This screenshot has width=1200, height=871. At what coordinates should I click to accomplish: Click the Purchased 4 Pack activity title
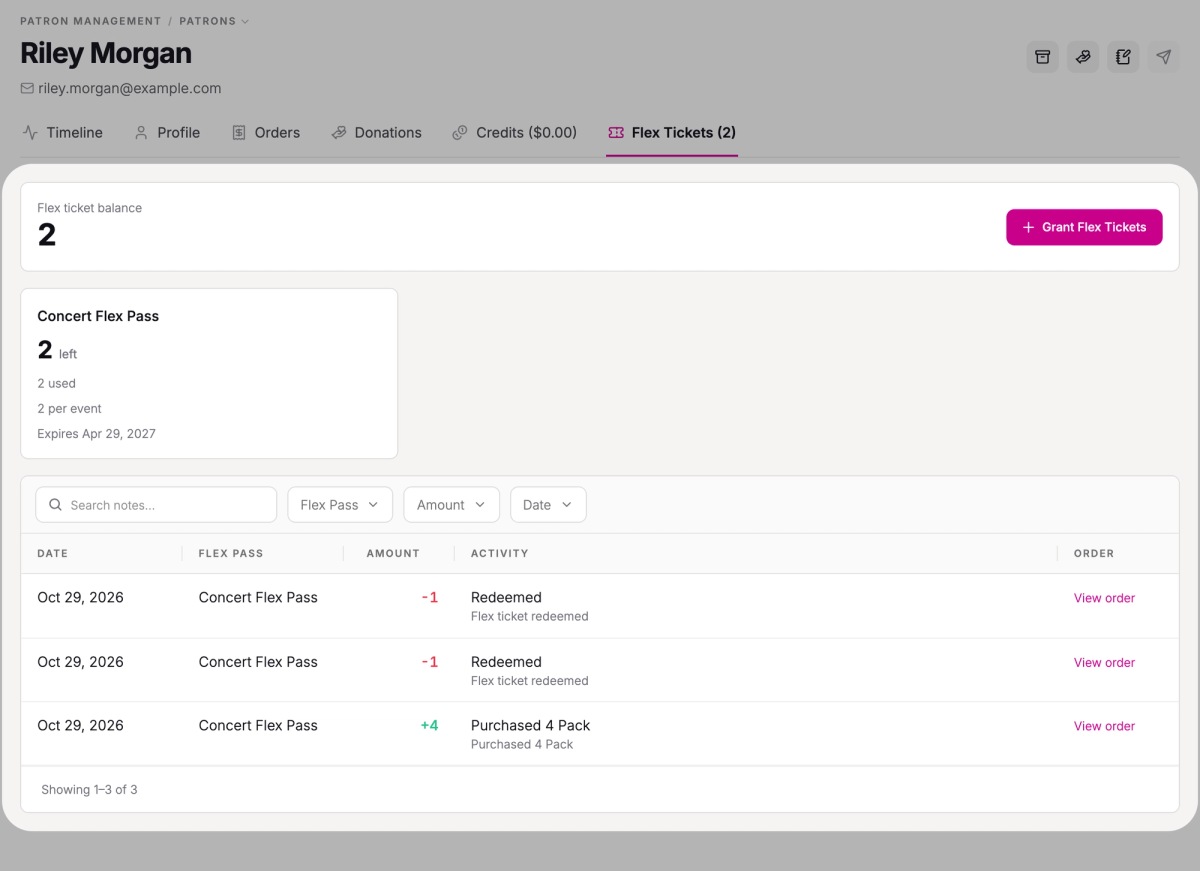click(x=530, y=725)
